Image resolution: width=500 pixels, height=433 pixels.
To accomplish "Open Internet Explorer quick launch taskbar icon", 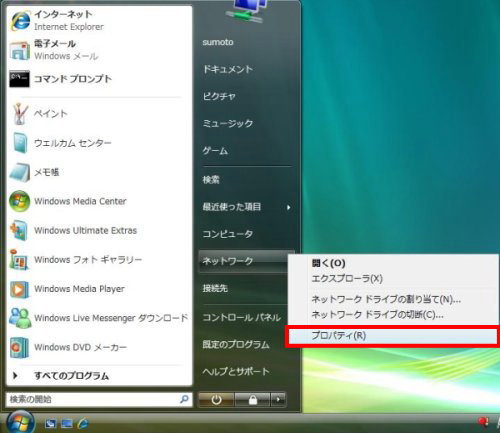I will pyautogui.click(x=83, y=423).
